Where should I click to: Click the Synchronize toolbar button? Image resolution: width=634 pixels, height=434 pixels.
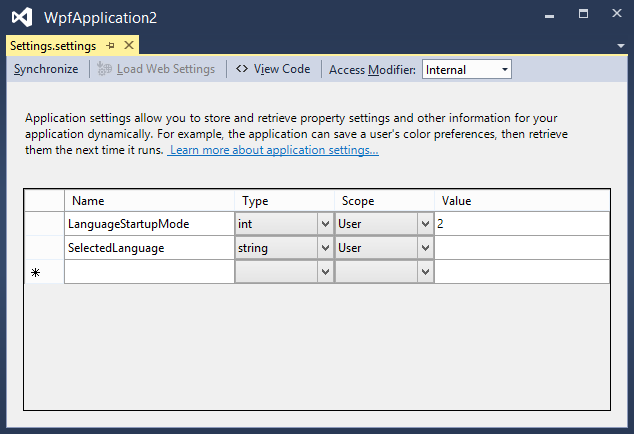pyautogui.click(x=46, y=69)
